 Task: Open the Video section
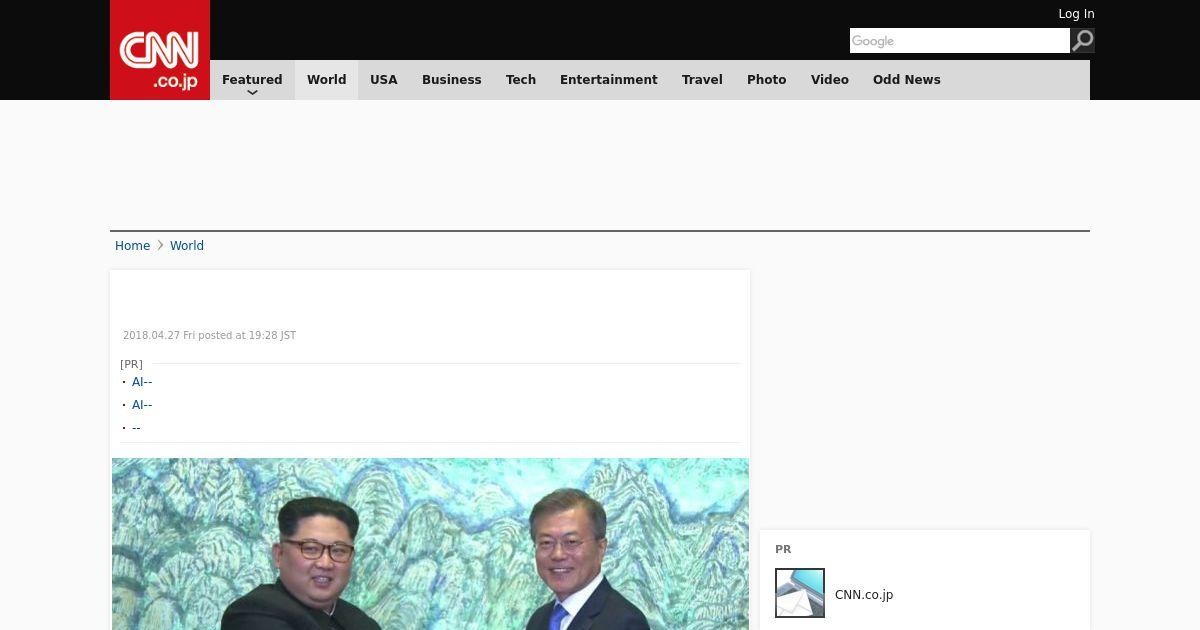click(x=830, y=80)
